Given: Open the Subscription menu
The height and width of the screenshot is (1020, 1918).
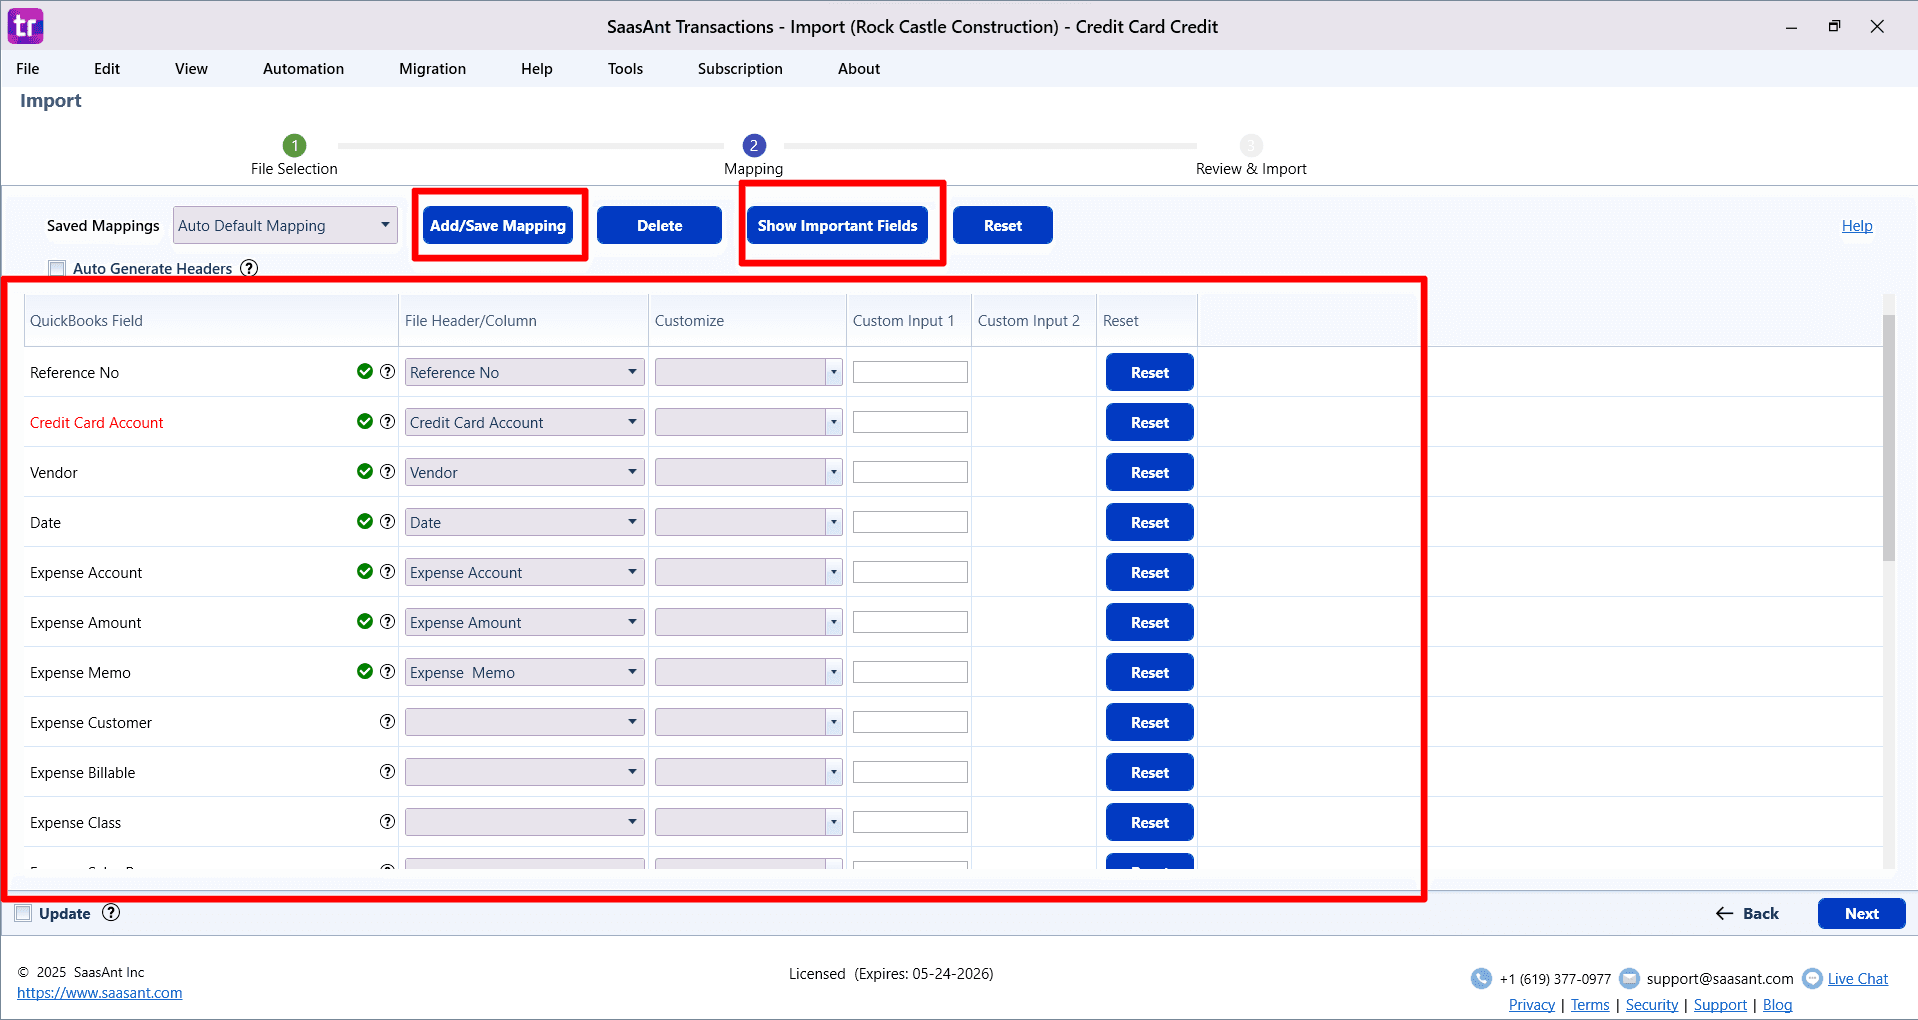Looking at the screenshot, I should click(x=740, y=69).
